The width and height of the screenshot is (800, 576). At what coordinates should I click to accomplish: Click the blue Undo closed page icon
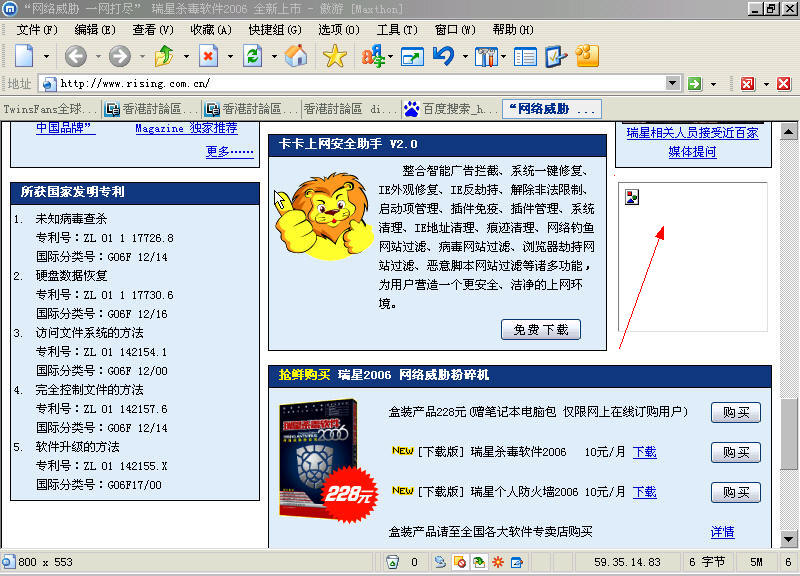tap(443, 56)
